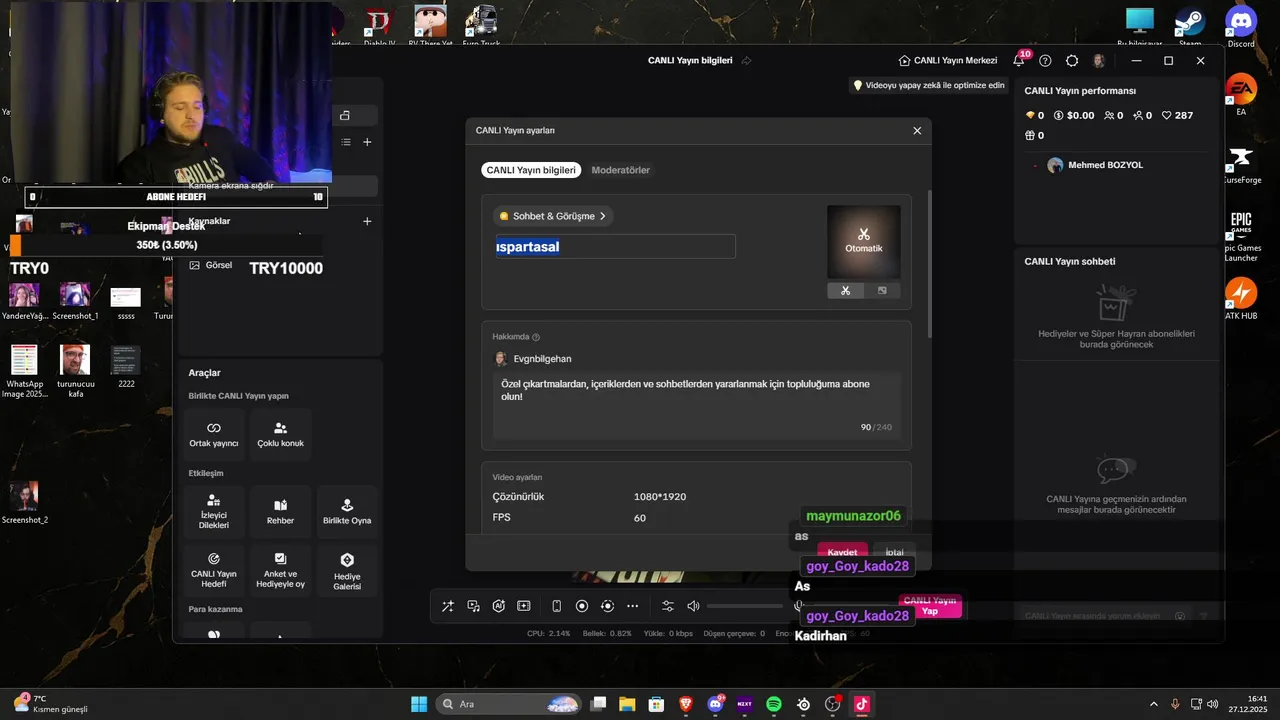Add a new scene with top plus icon
The width and height of the screenshot is (1280, 720).
tap(367, 142)
